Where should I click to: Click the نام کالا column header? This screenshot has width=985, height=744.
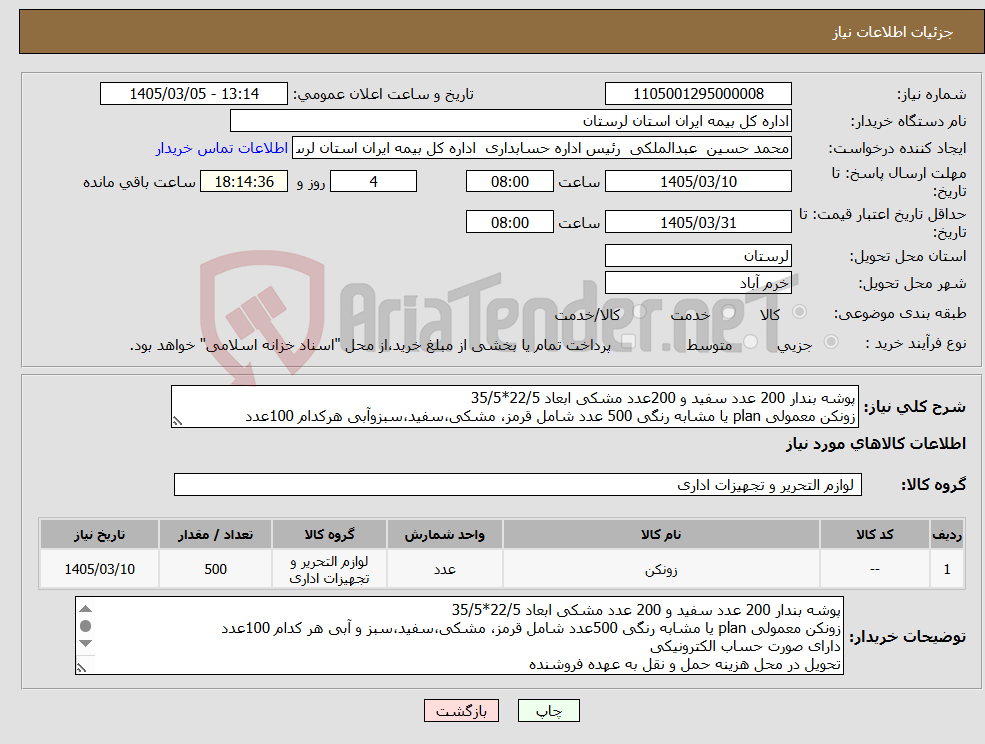(x=661, y=535)
